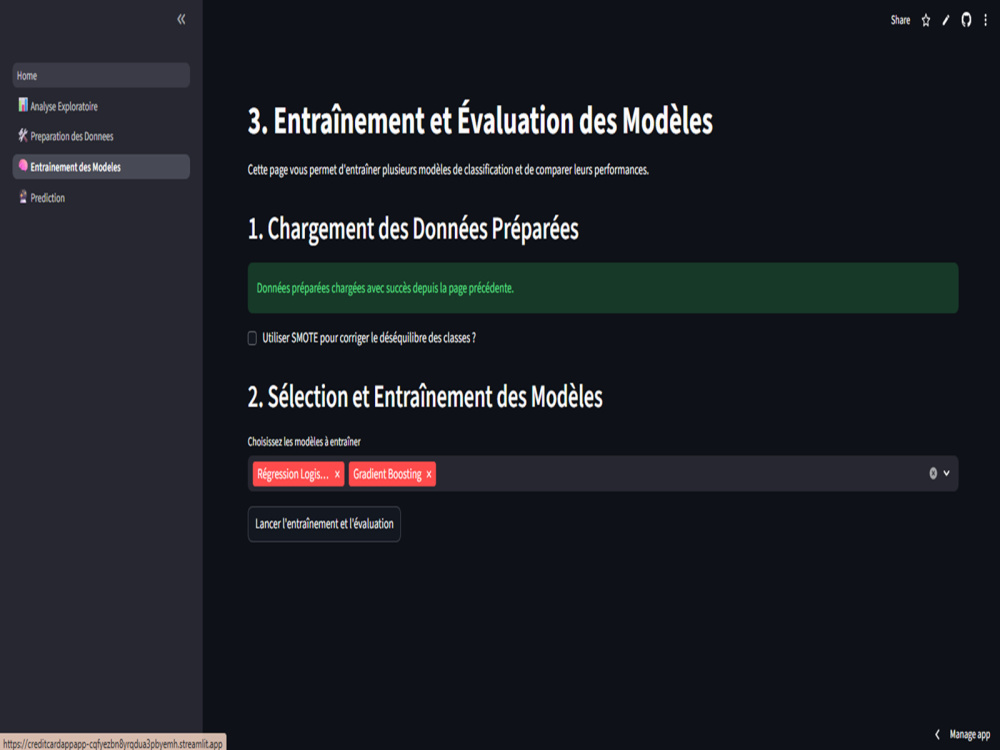Click the chevron left of Manage app
Viewport: 1000px width, 750px height.
[x=937, y=734]
